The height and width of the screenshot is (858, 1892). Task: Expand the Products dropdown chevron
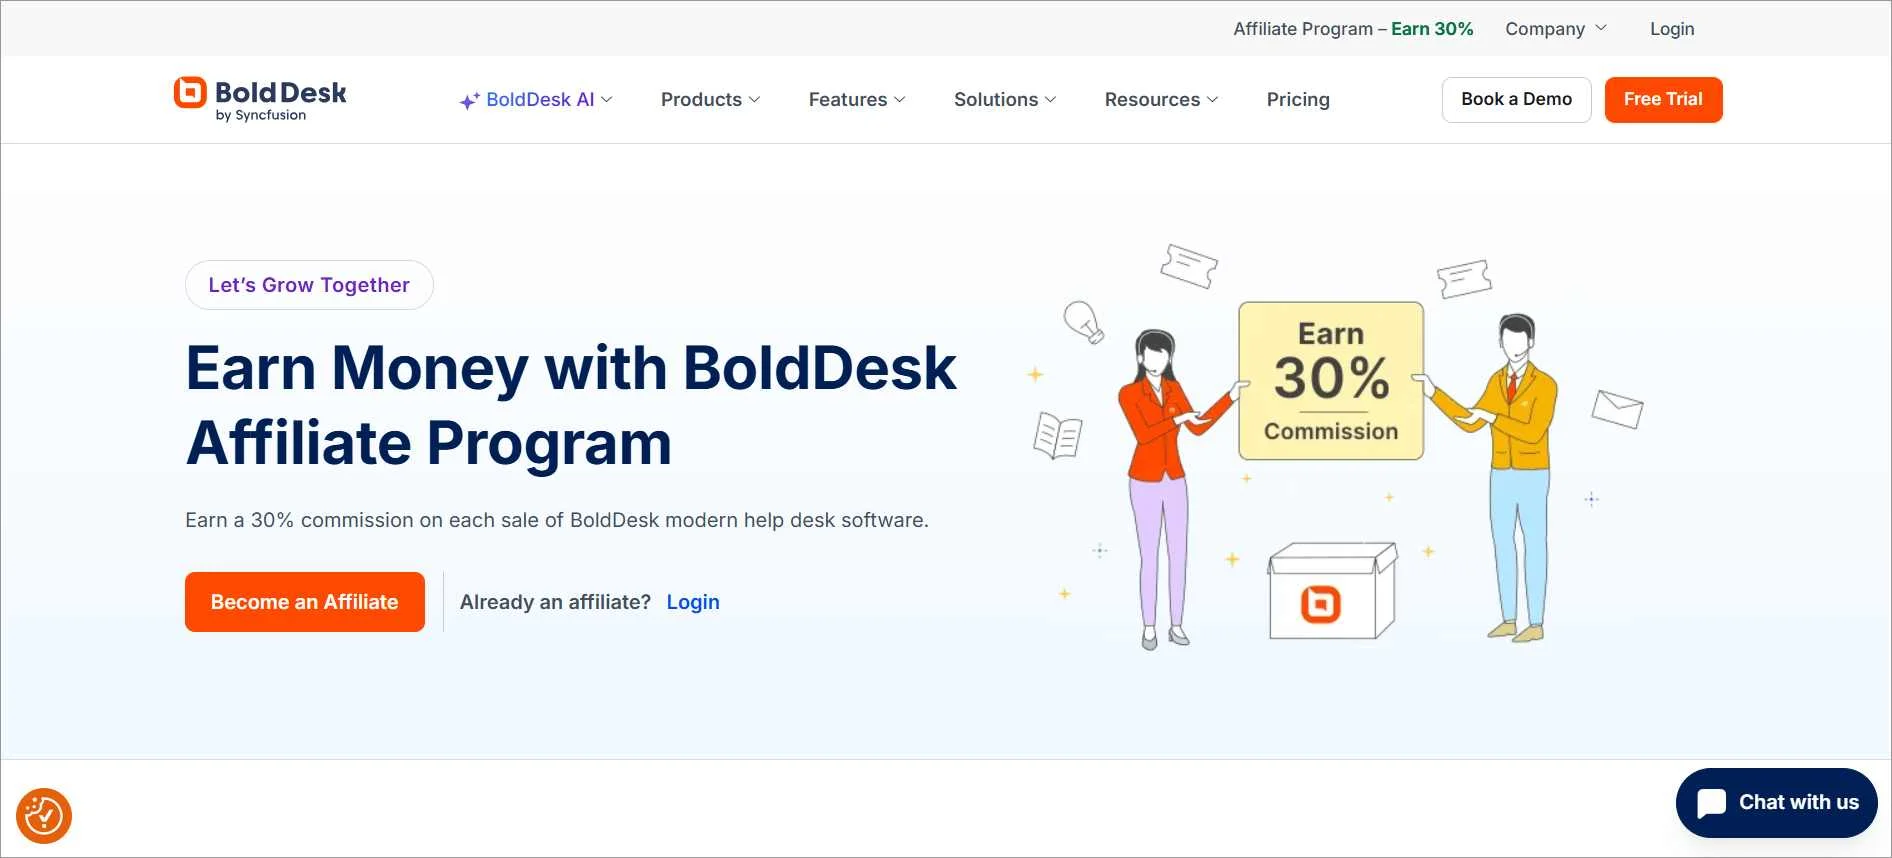(x=755, y=100)
